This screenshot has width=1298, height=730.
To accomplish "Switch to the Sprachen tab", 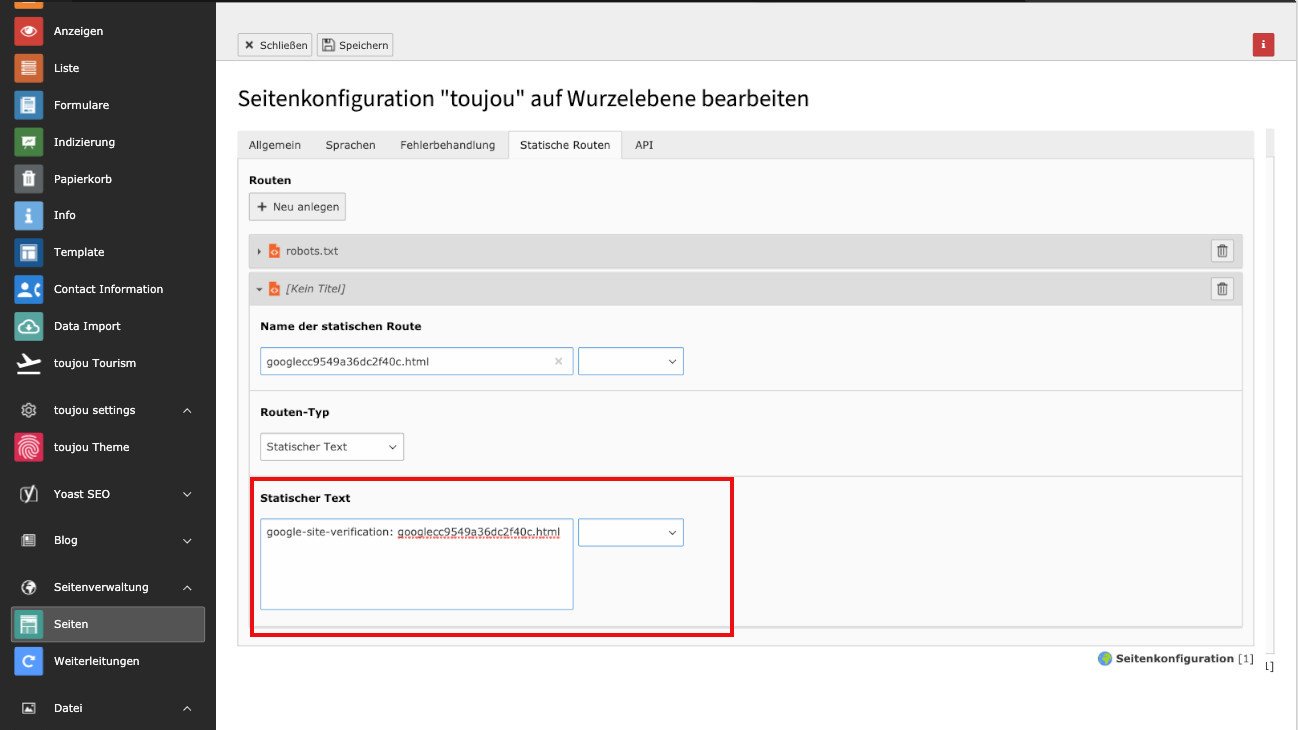I will click(350, 145).
